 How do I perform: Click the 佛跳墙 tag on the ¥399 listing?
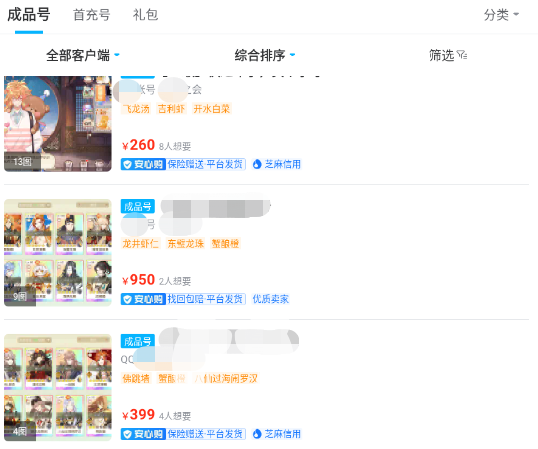point(136,379)
